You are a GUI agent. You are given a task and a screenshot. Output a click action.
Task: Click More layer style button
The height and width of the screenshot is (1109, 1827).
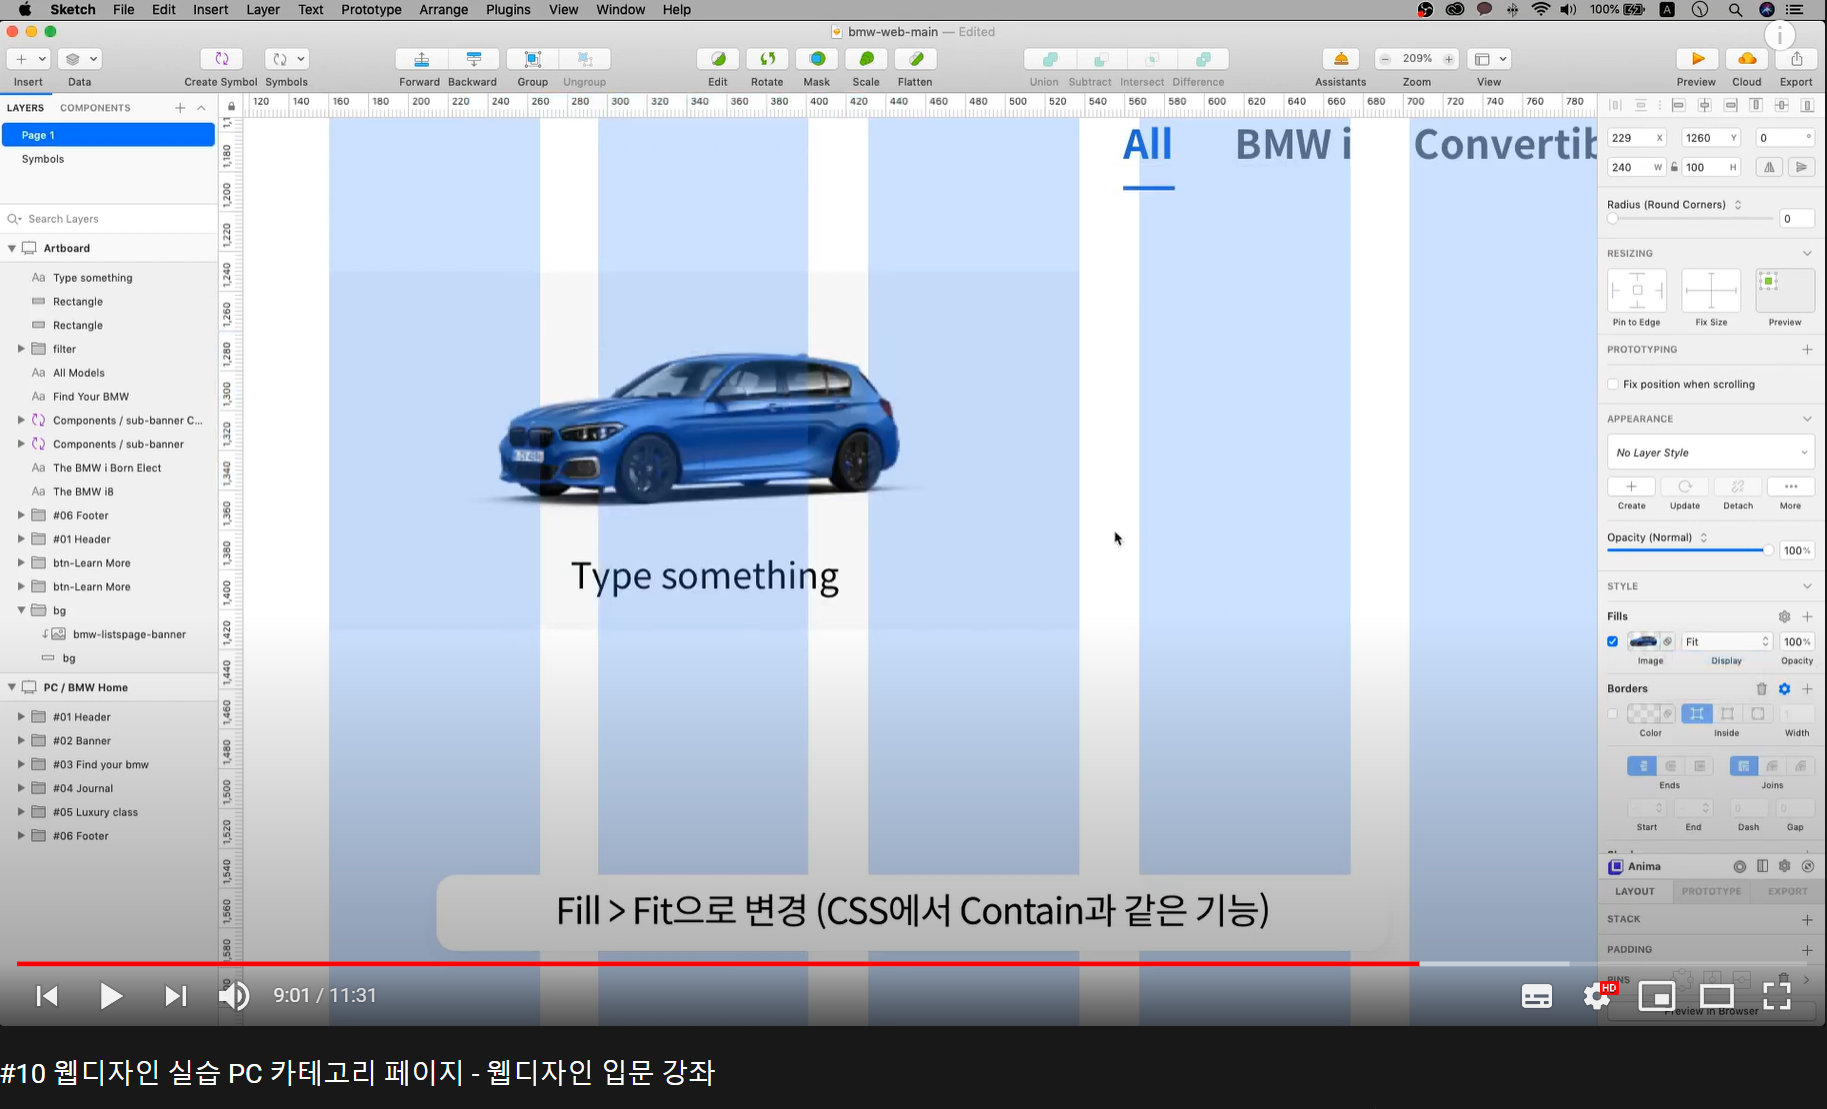(x=1791, y=487)
